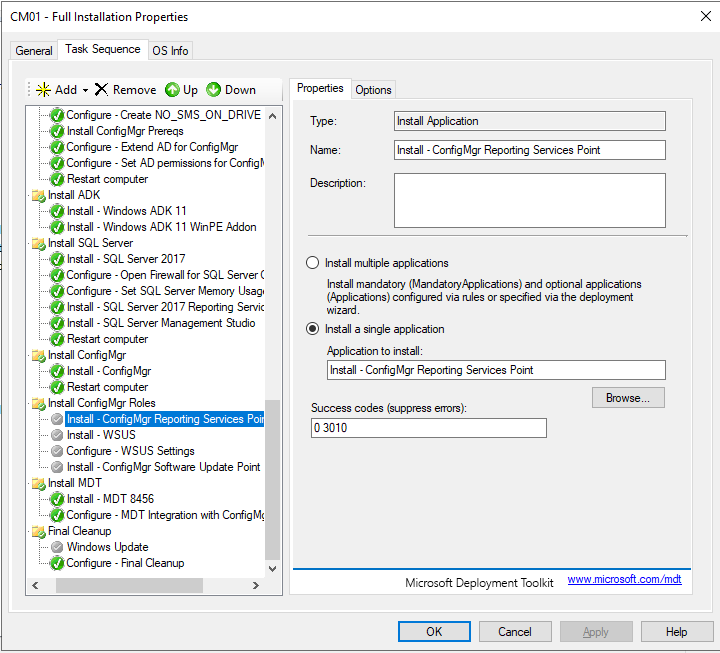Viewport: 720px width, 653px height.
Task: Switch to the Task Sequence tab
Action: coord(103,49)
